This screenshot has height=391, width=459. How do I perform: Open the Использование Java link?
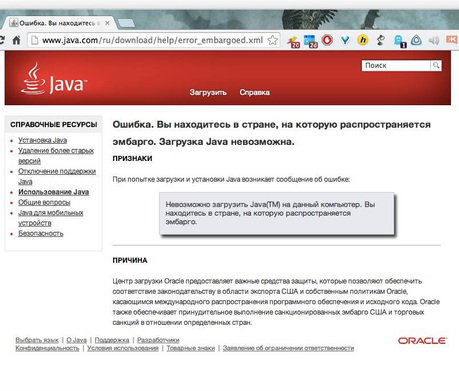tap(53, 192)
